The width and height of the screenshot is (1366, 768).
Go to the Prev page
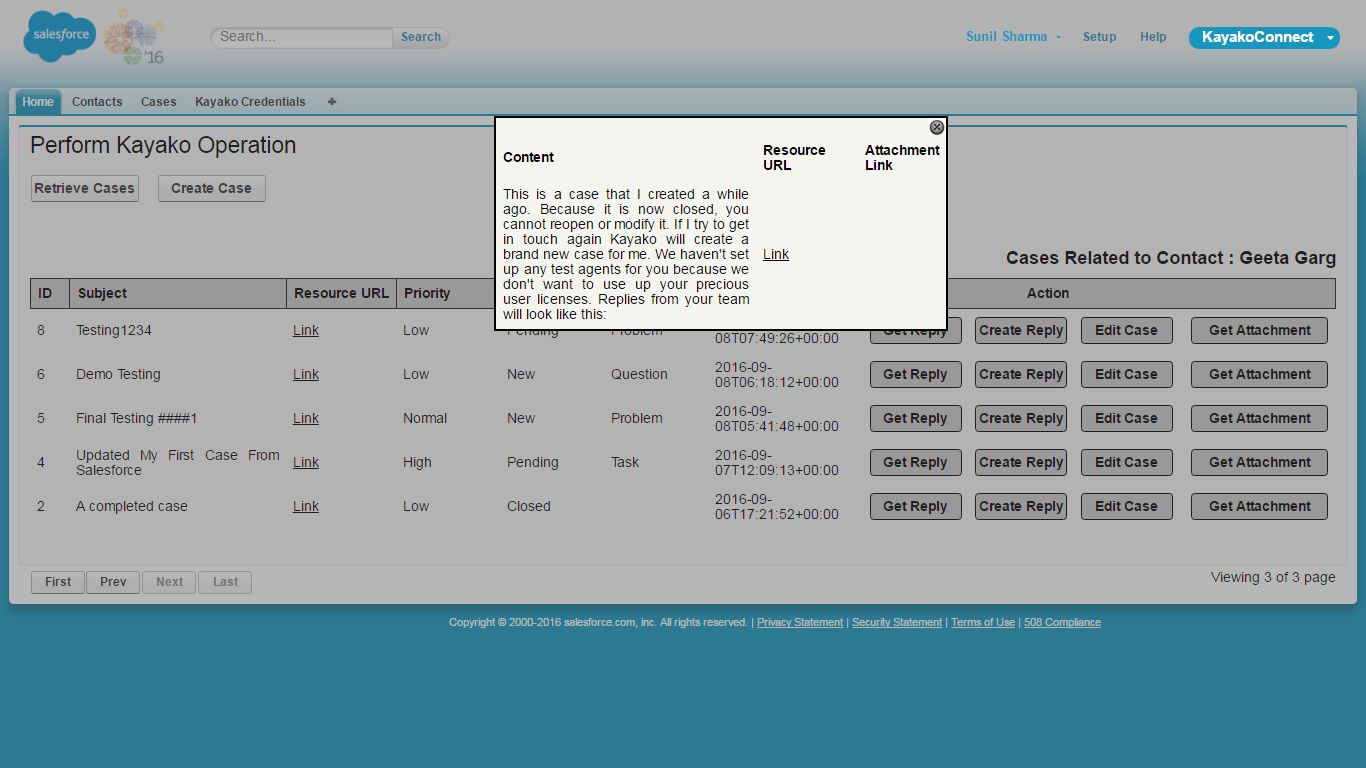[113, 582]
